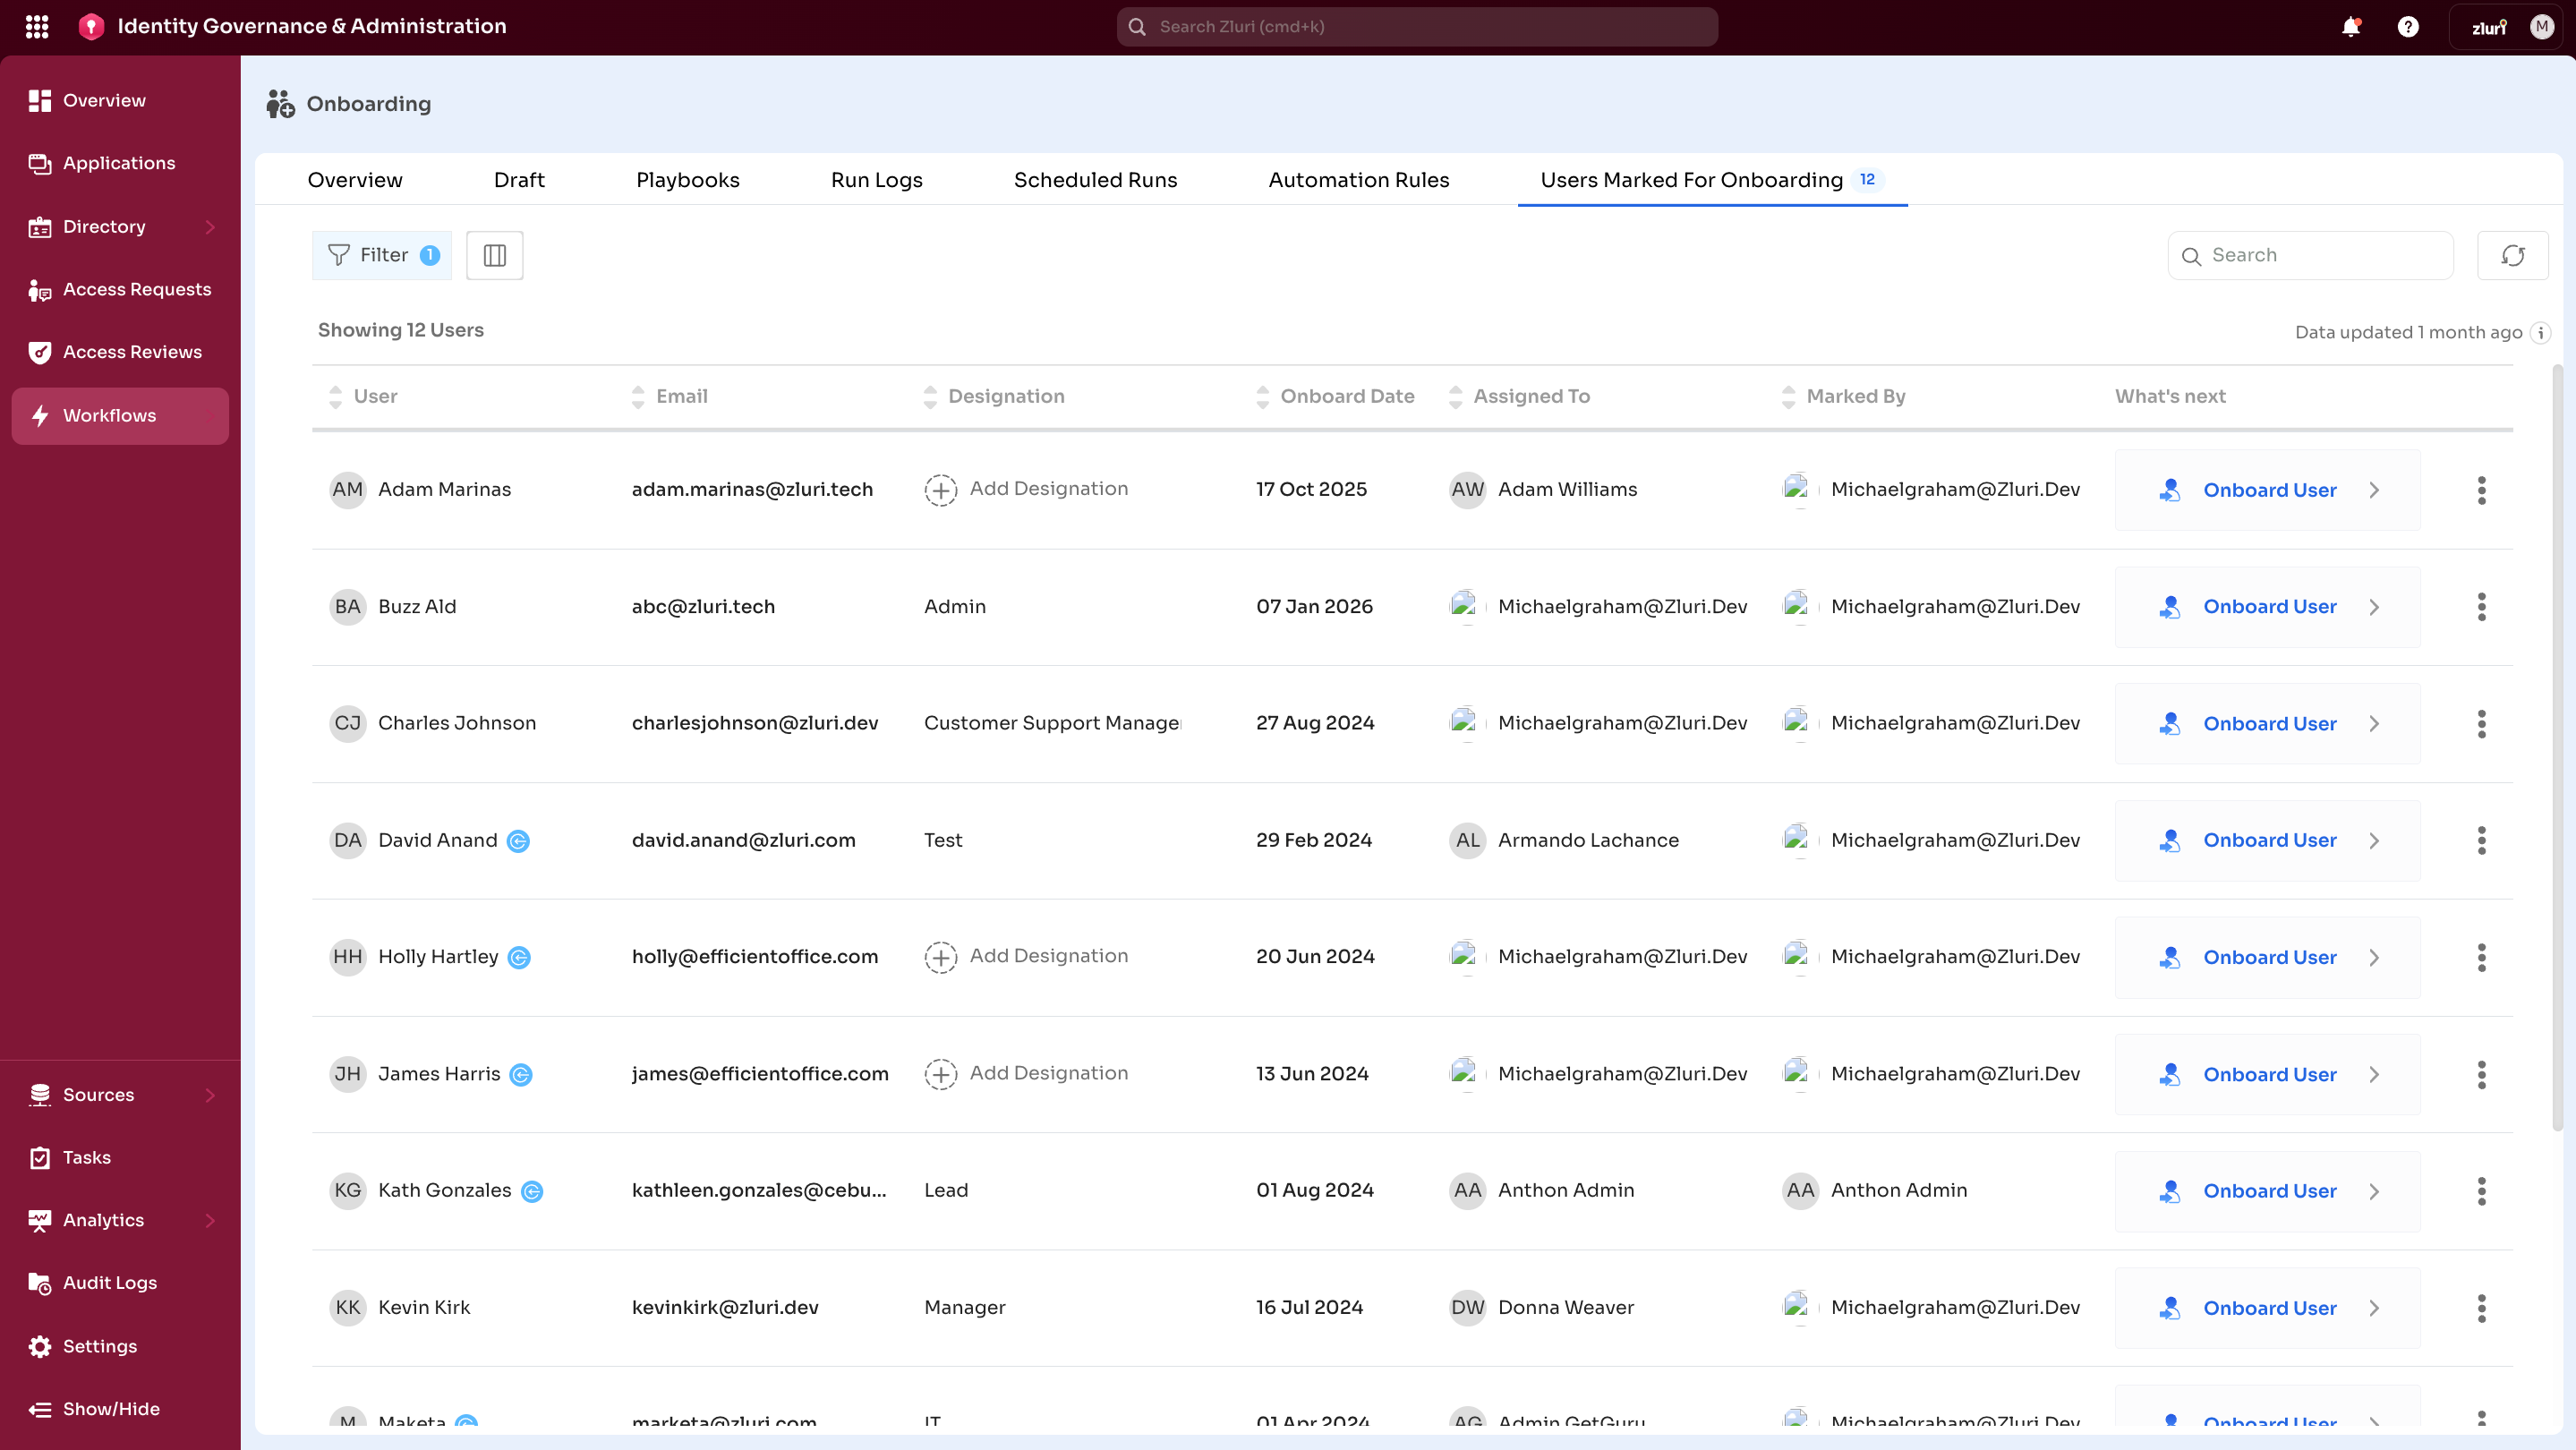Expand the Analytics sidebar submenu
The image size is (2576, 1450).
pyautogui.click(x=210, y=1220)
